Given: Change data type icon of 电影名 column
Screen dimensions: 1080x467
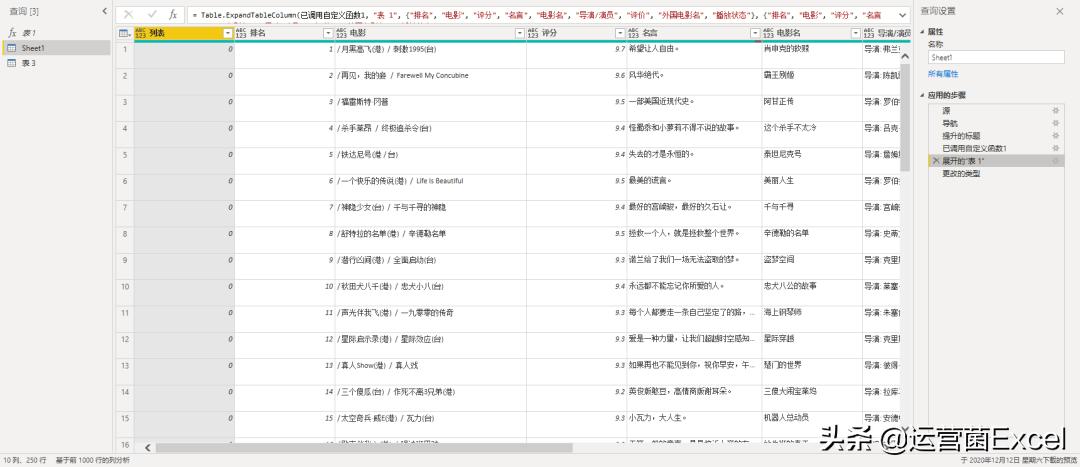Looking at the screenshot, I should (769, 33).
